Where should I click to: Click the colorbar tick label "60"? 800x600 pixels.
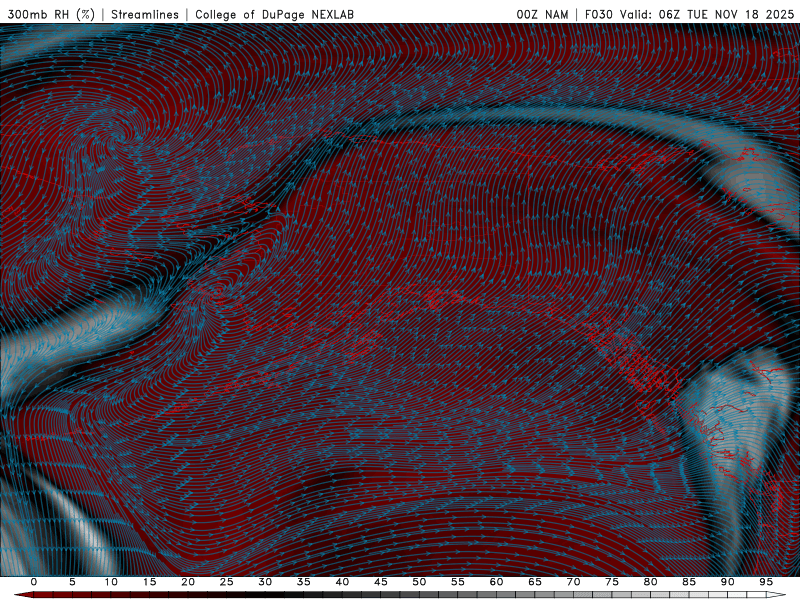[496, 582]
